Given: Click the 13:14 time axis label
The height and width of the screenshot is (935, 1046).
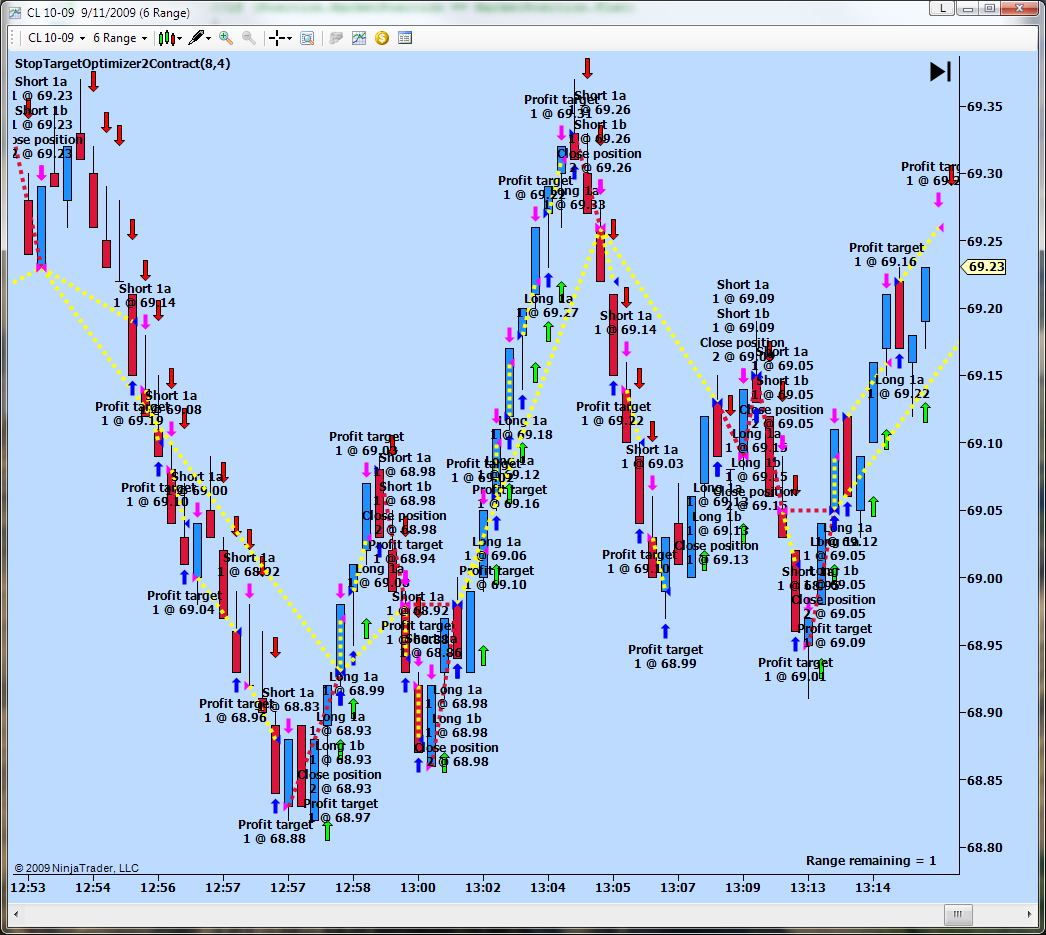Looking at the screenshot, I should point(873,888).
